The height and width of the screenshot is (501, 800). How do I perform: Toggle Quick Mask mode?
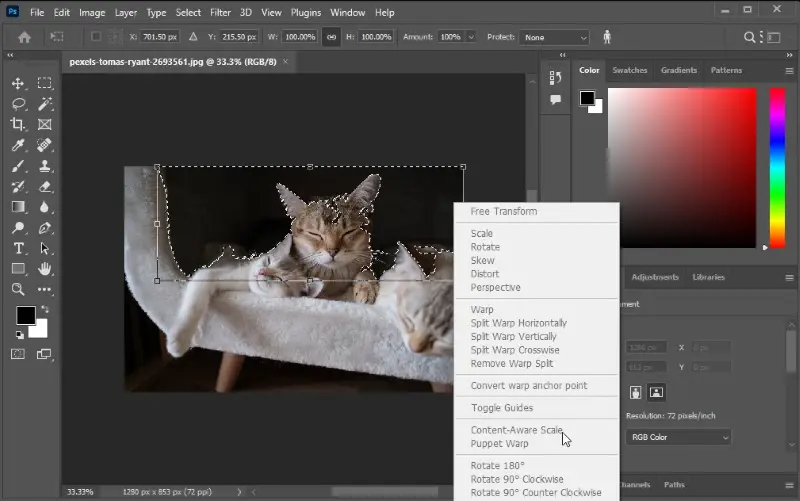pyautogui.click(x=18, y=354)
